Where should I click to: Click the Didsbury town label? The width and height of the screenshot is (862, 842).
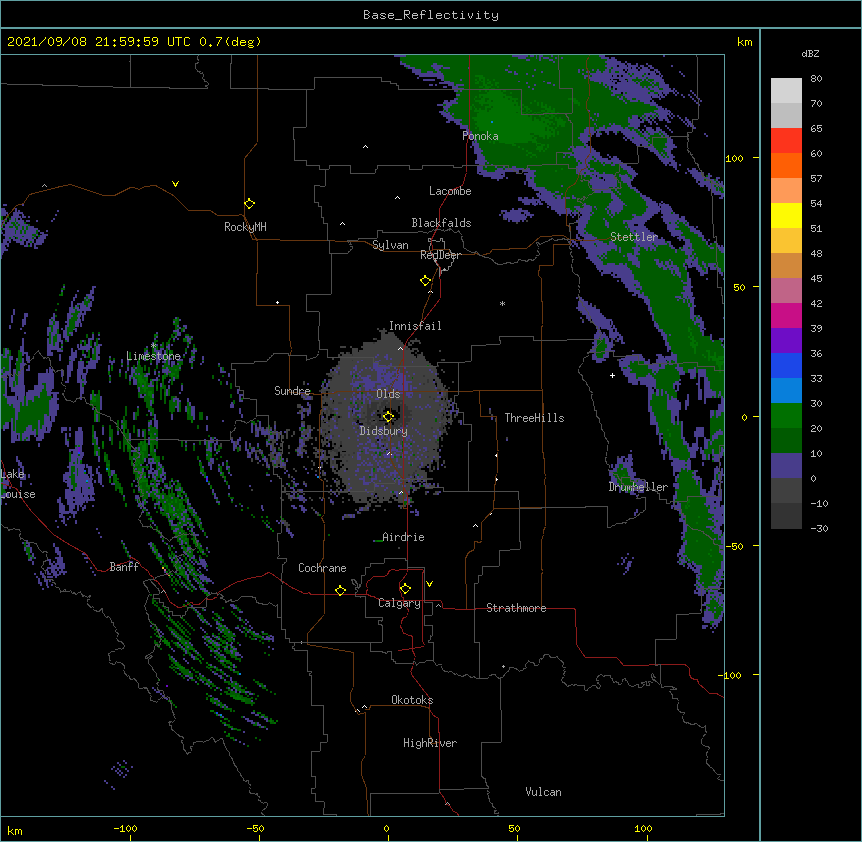[x=384, y=431]
